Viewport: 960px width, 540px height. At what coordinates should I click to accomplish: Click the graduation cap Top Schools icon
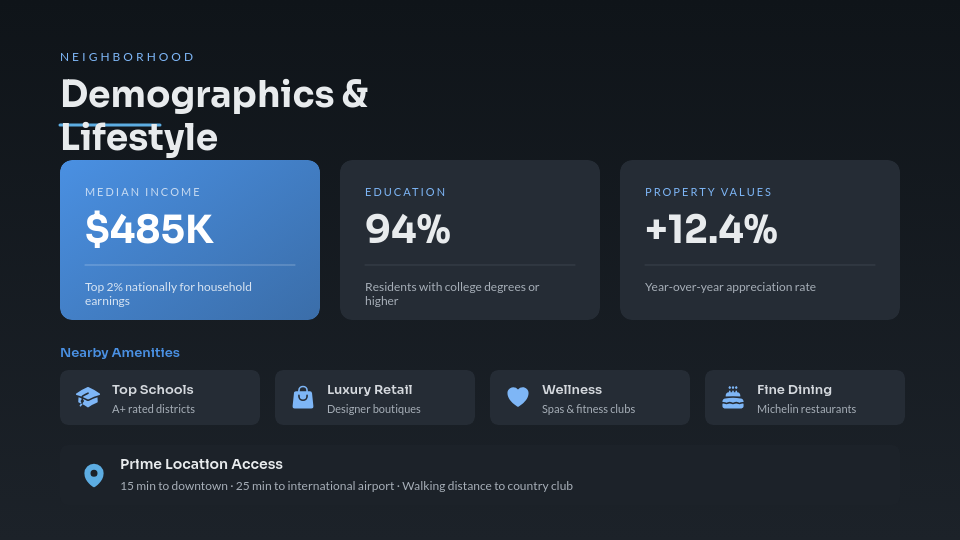click(x=88, y=397)
